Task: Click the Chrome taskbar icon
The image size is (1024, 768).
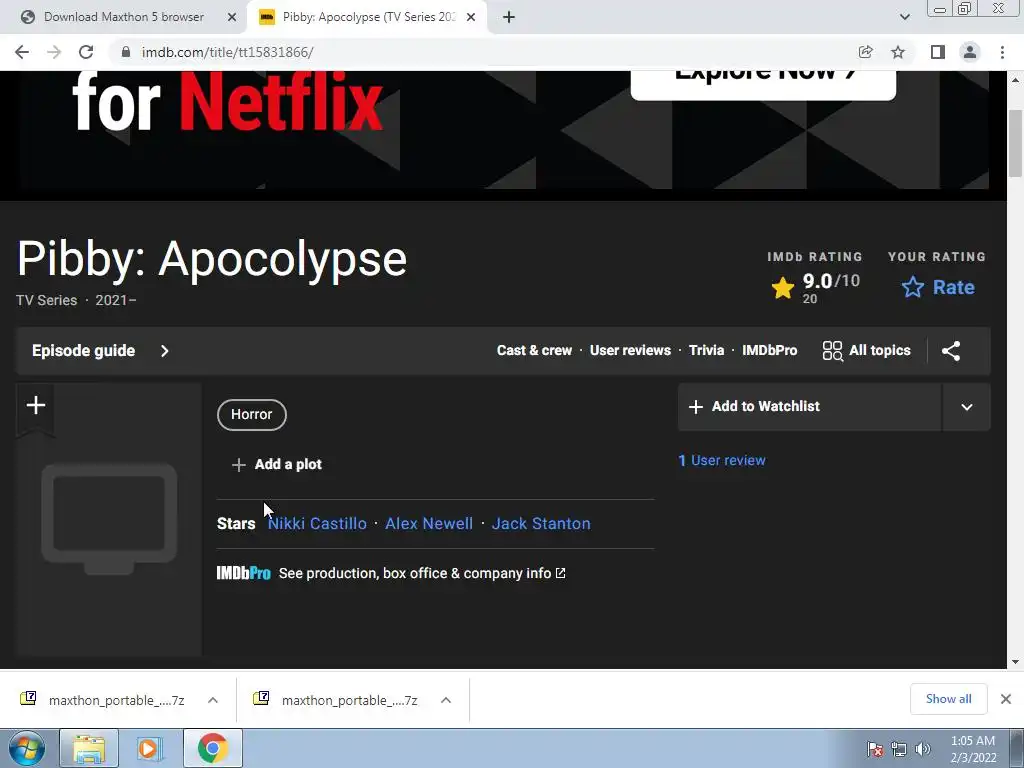Action: coord(212,748)
